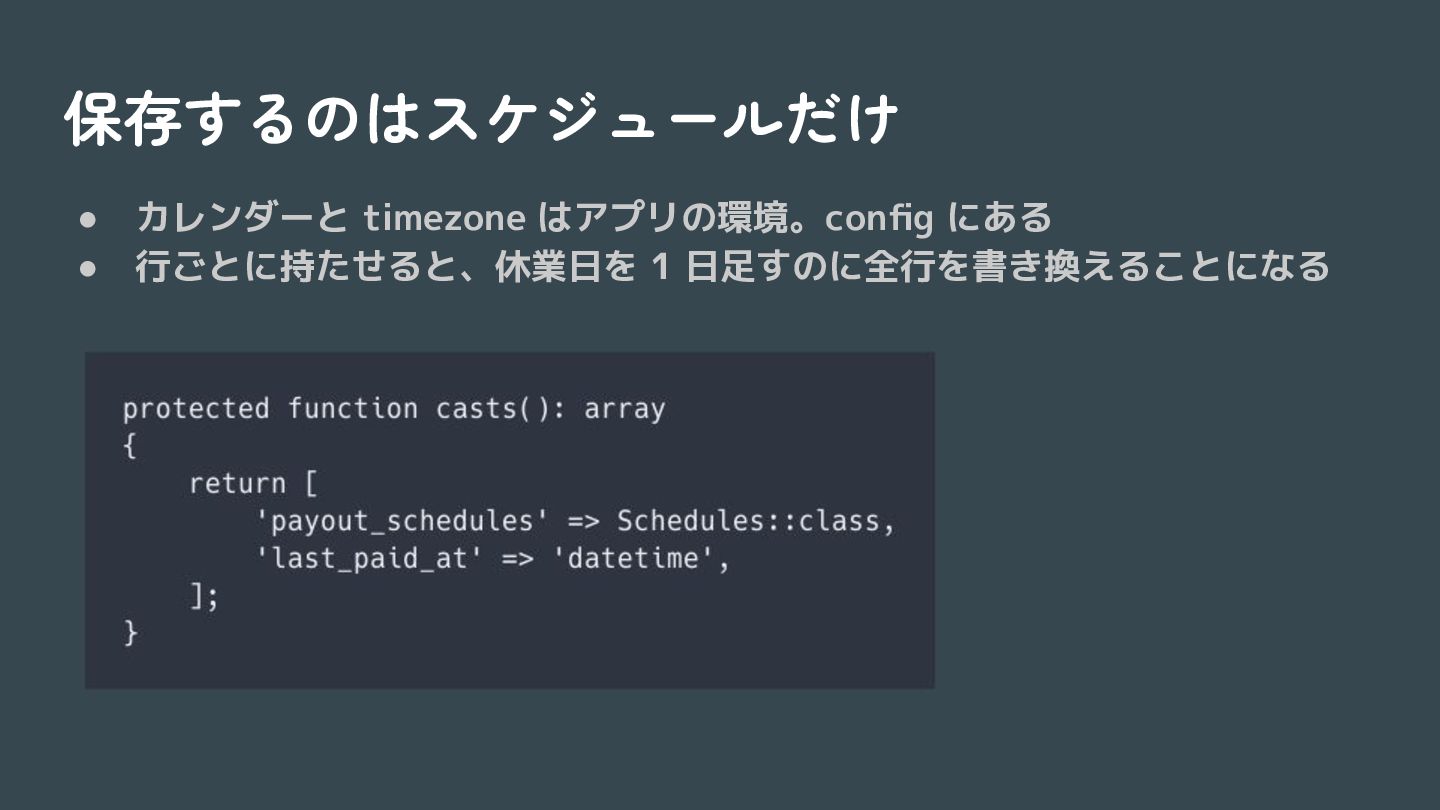Click the text 休業日を in second bullet
1440x810 pixels.
click(566, 267)
